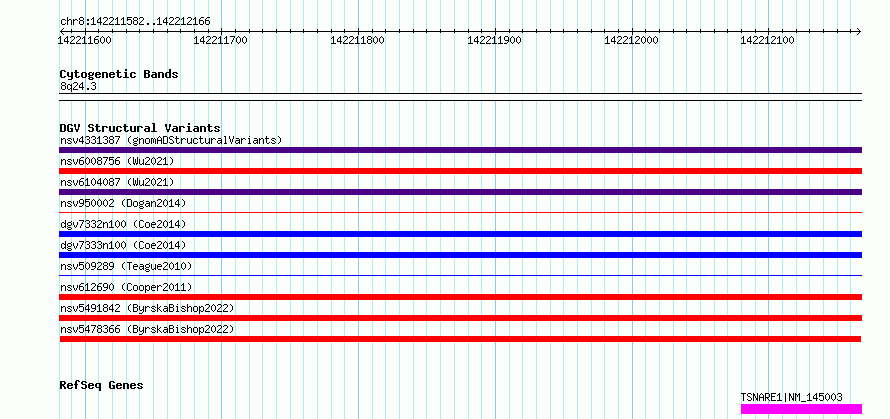
Task: Click ruler tick label 142211800
Action: pos(357,40)
